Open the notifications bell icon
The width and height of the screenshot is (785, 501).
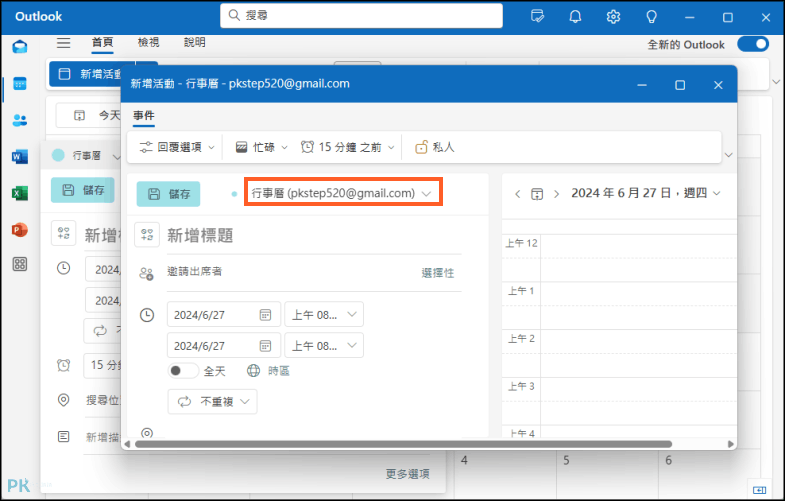(575, 17)
